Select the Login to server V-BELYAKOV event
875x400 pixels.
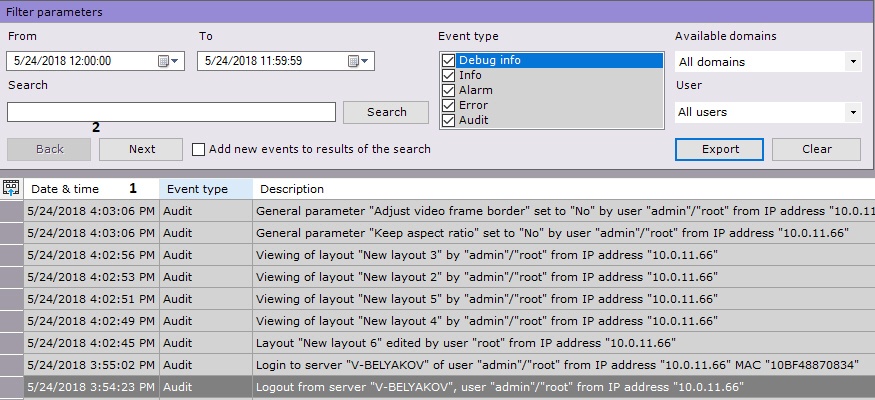tap(500, 367)
